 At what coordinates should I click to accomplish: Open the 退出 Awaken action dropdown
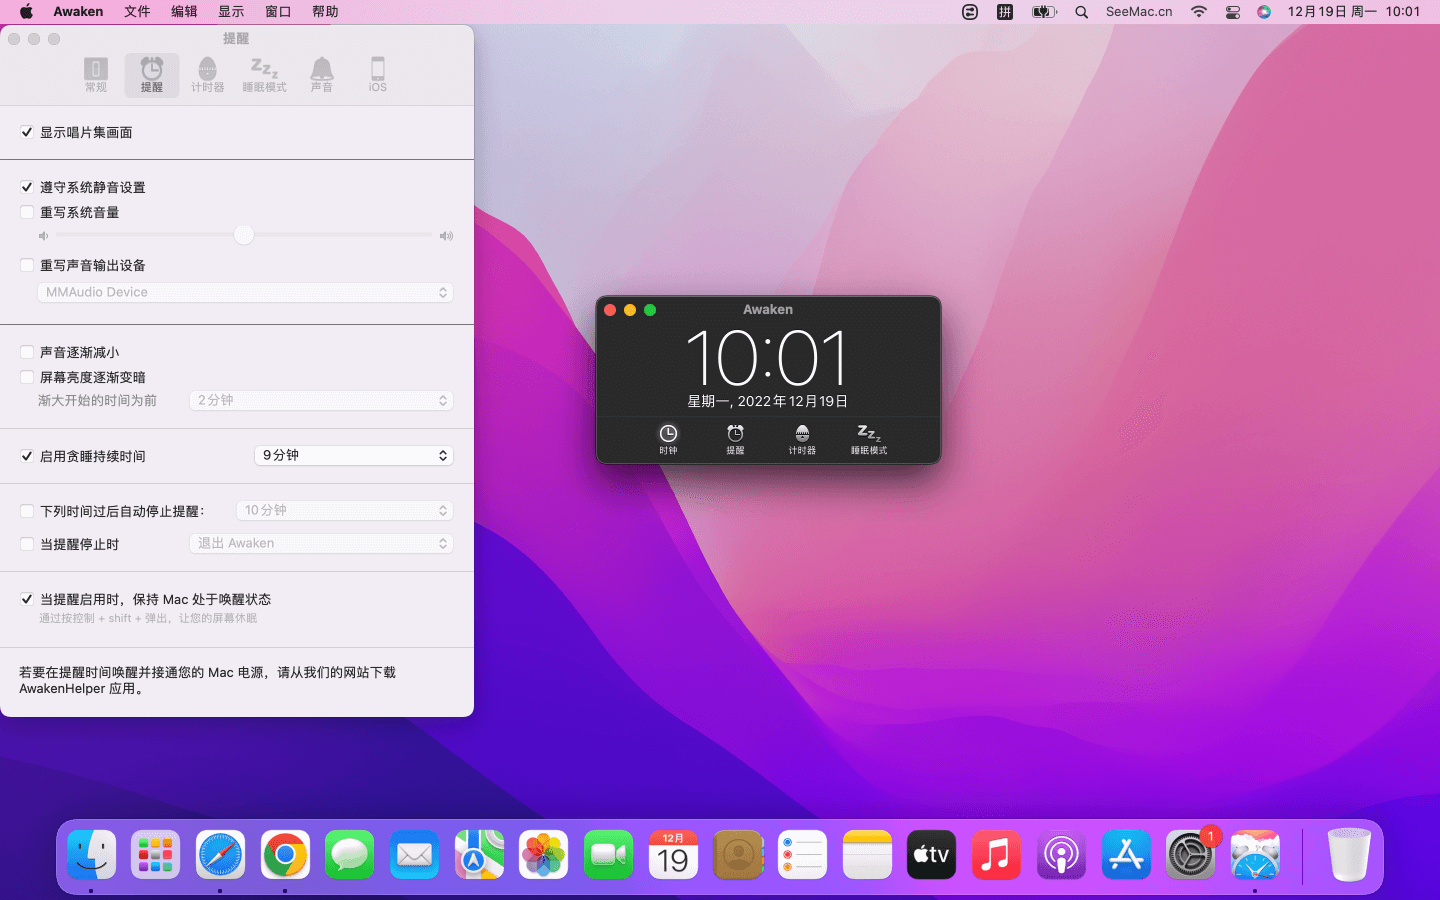(321, 543)
